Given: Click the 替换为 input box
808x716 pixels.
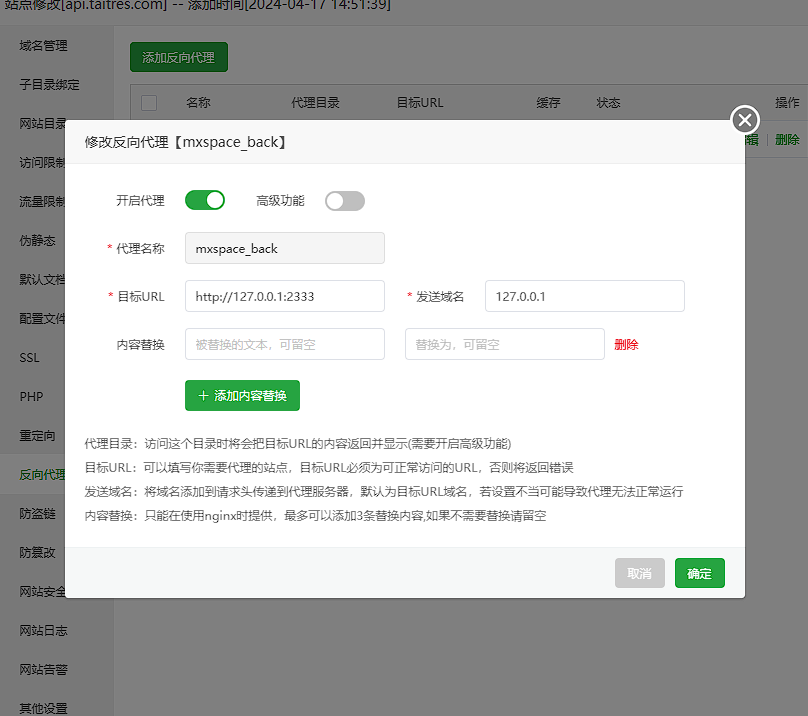Looking at the screenshot, I should (x=504, y=344).
